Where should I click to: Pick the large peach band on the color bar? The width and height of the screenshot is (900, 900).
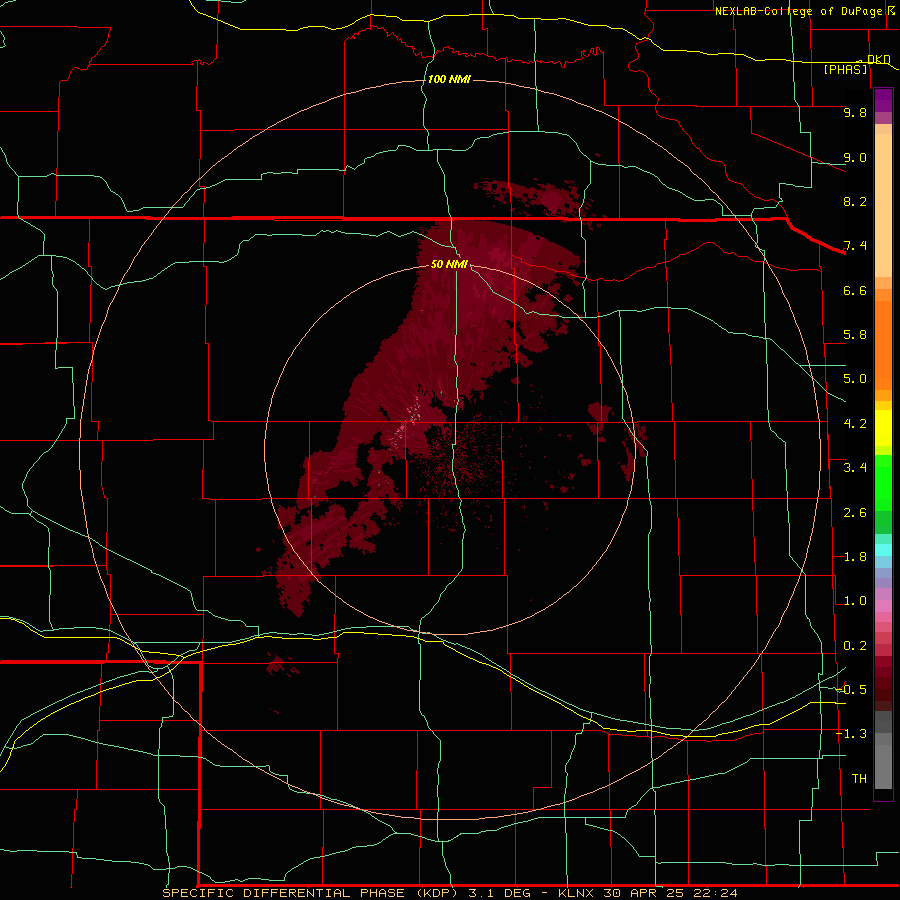tap(883, 205)
